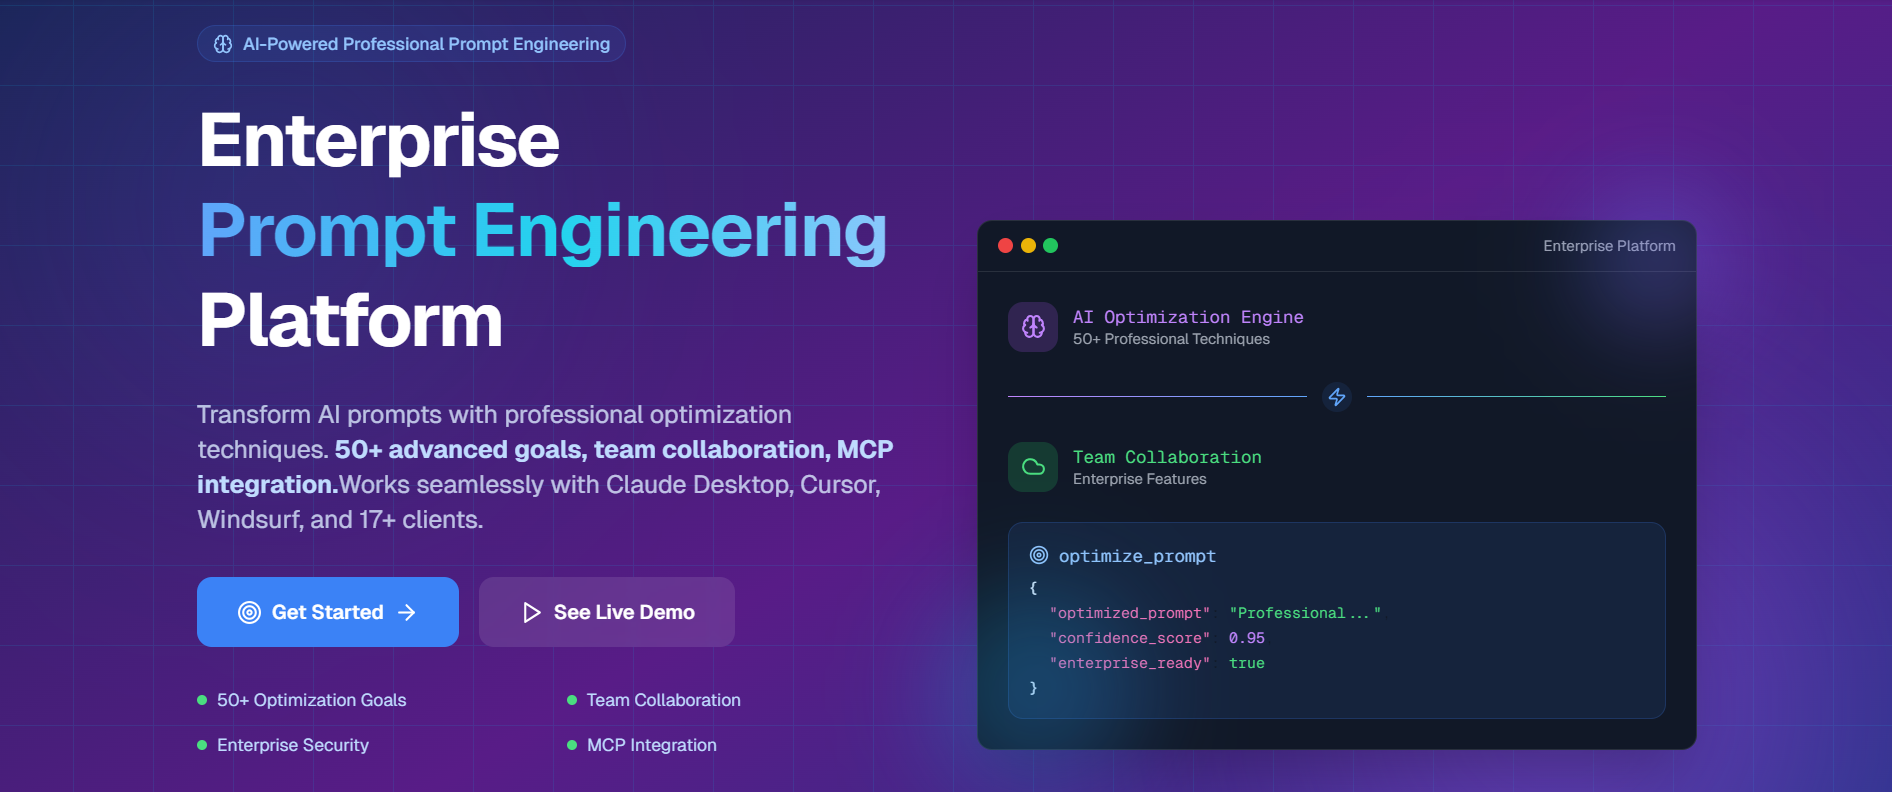Click the Team Collaboration feature bullet item

(x=654, y=700)
